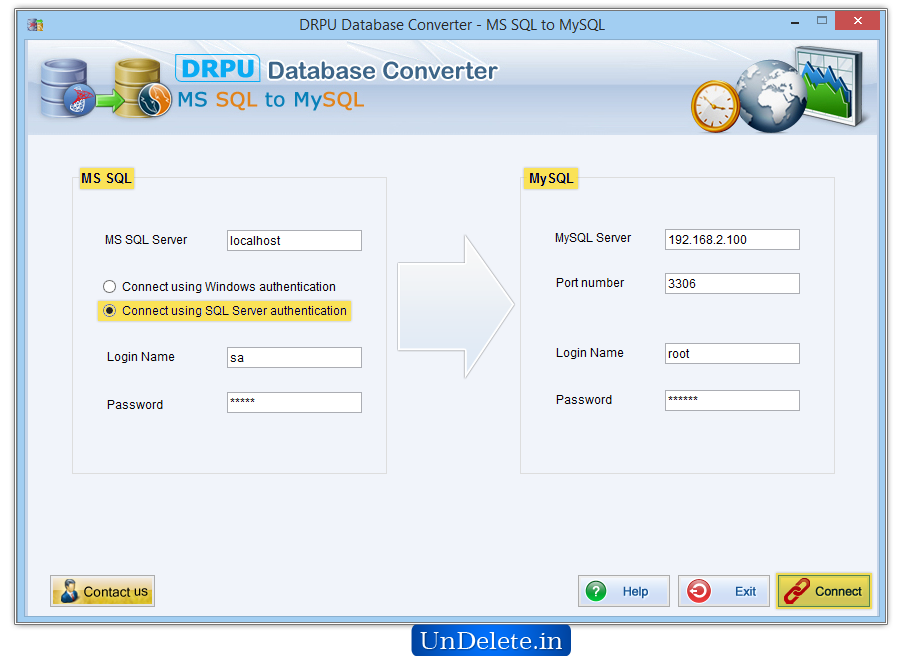
Task: Click the green question mark Help icon
Action: (x=596, y=591)
